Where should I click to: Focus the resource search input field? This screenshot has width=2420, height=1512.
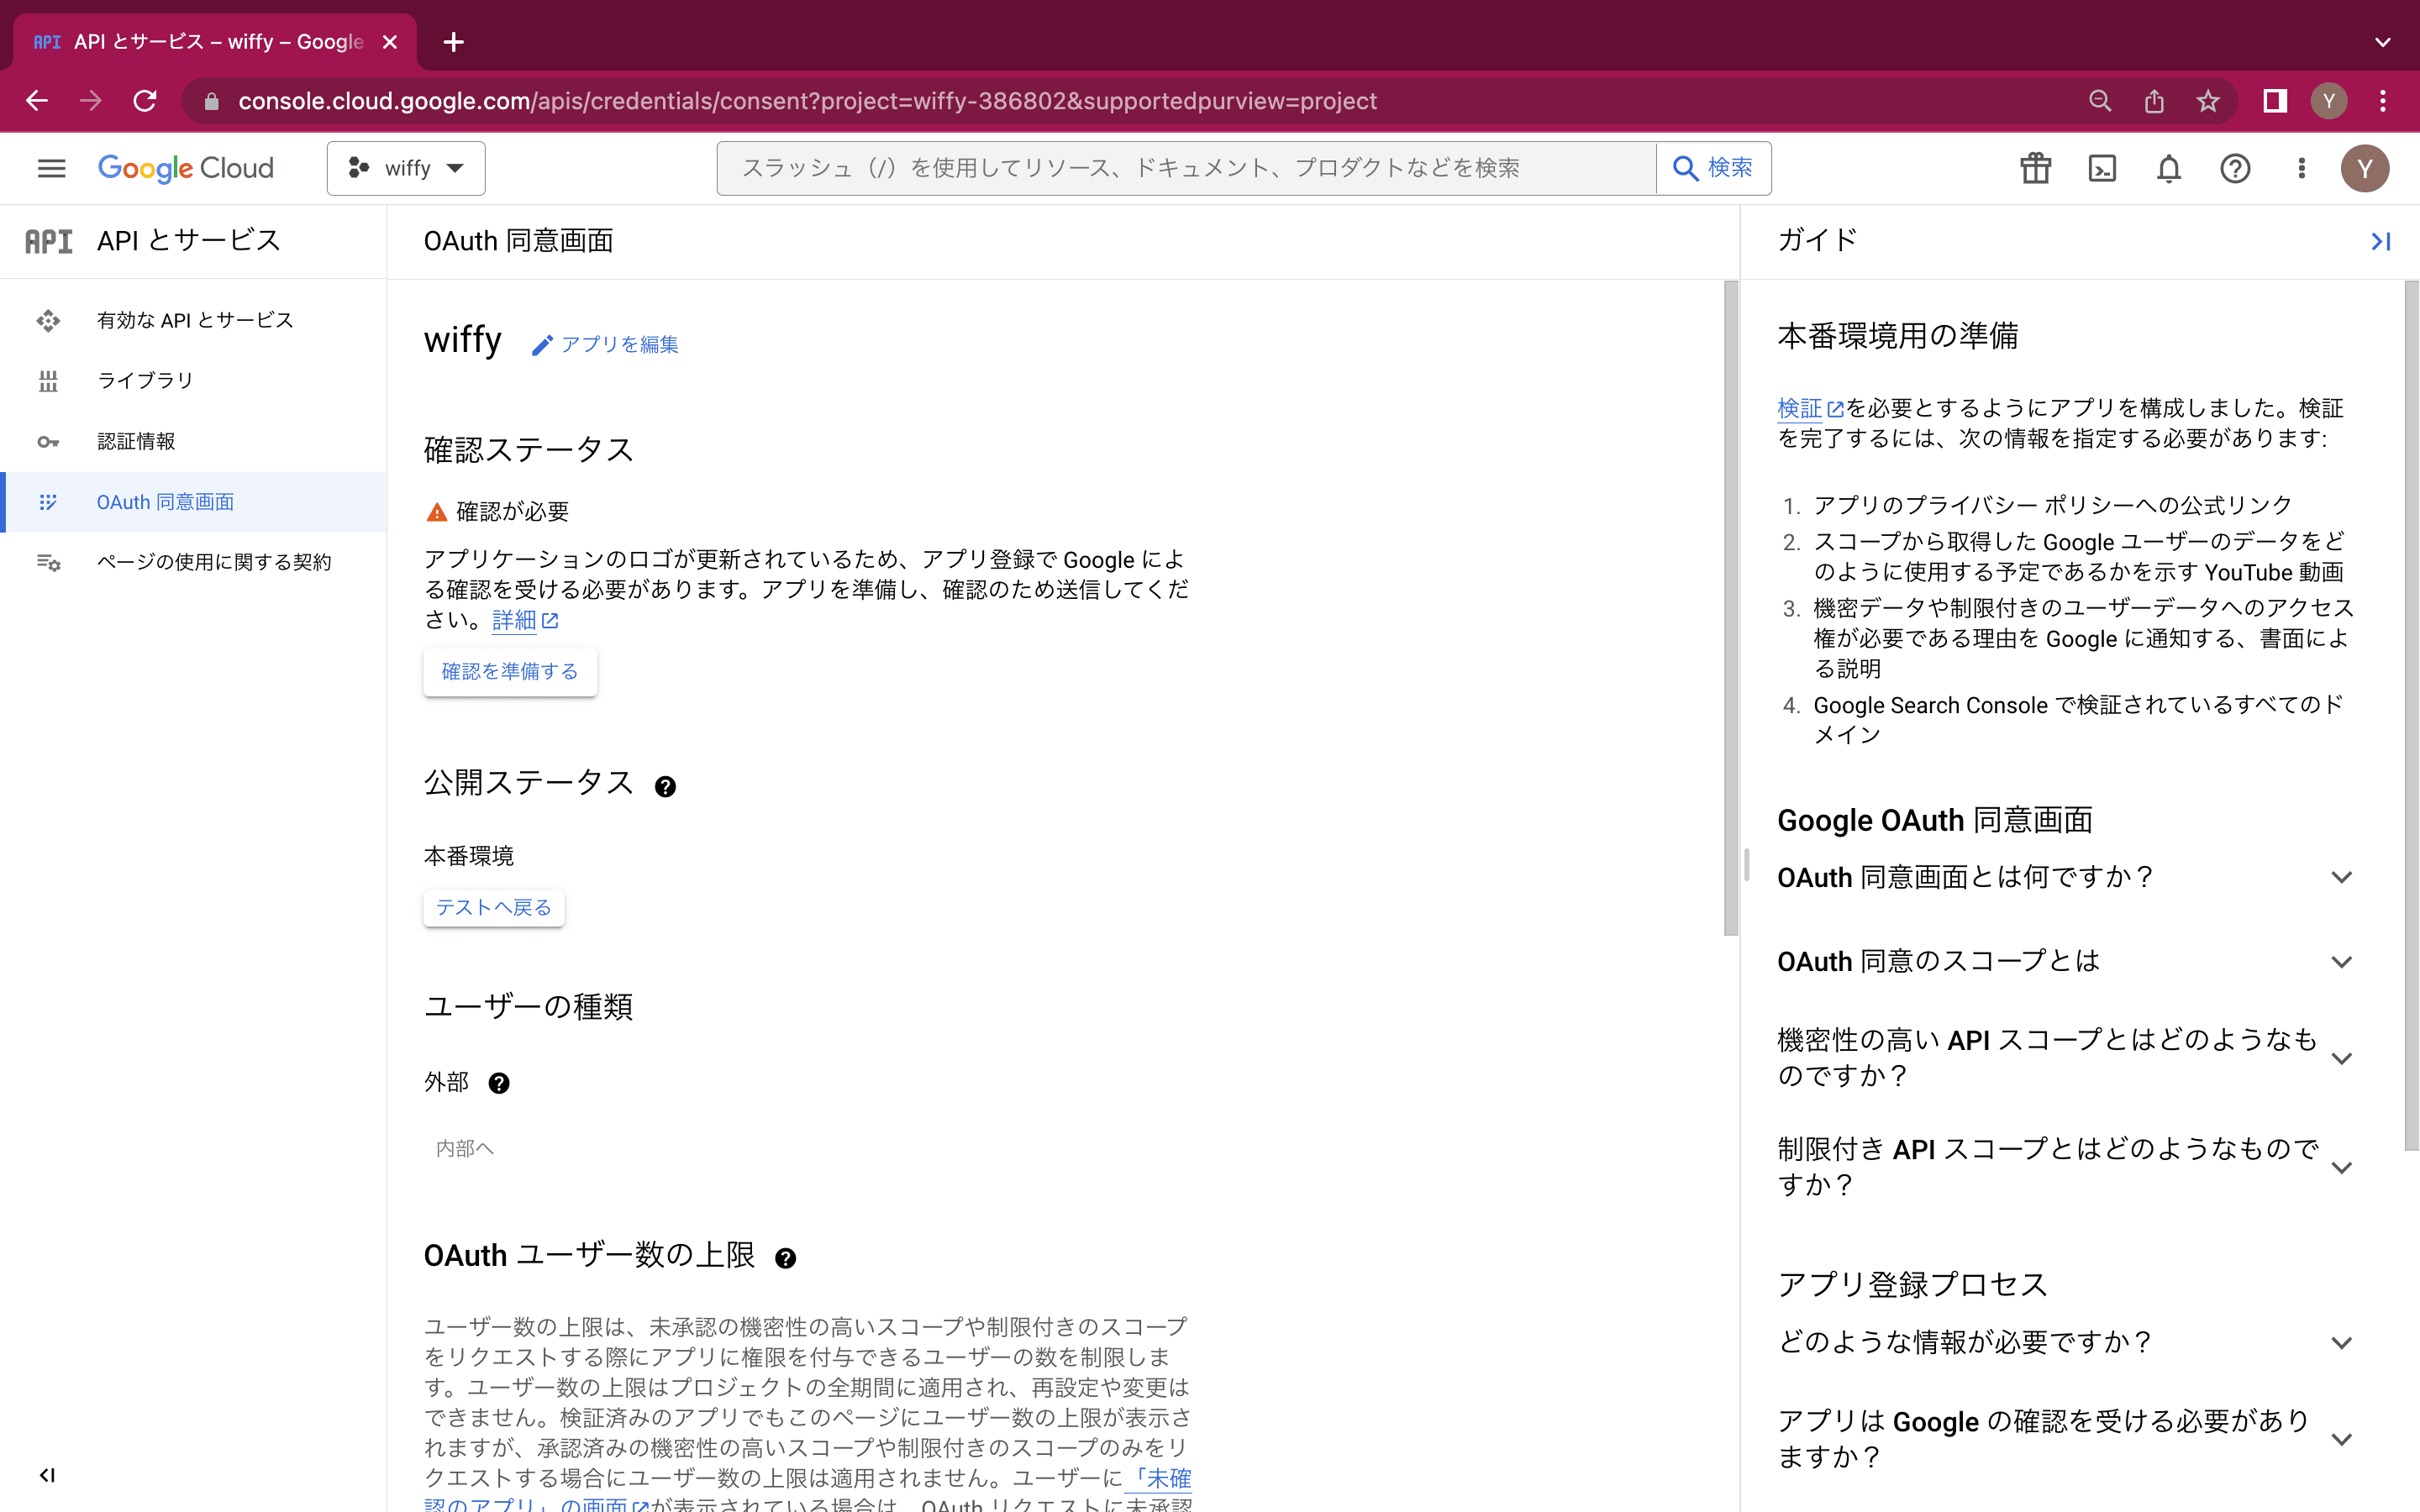tap(1186, 168)
